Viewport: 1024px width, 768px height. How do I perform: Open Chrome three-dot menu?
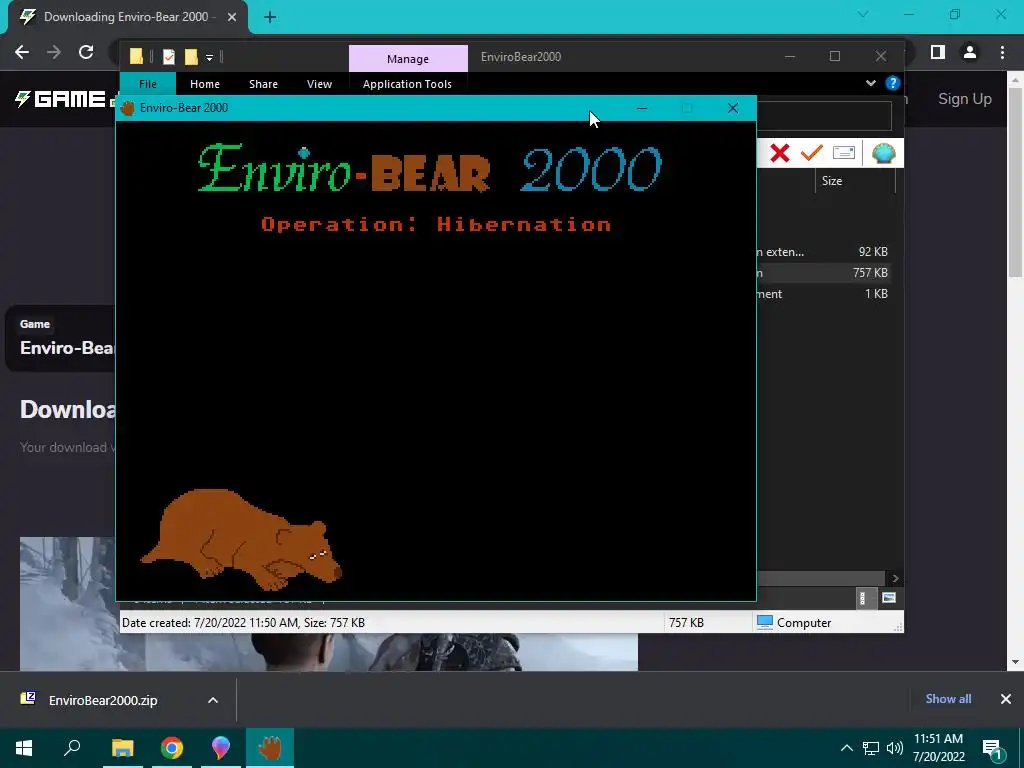(1002, 52)
